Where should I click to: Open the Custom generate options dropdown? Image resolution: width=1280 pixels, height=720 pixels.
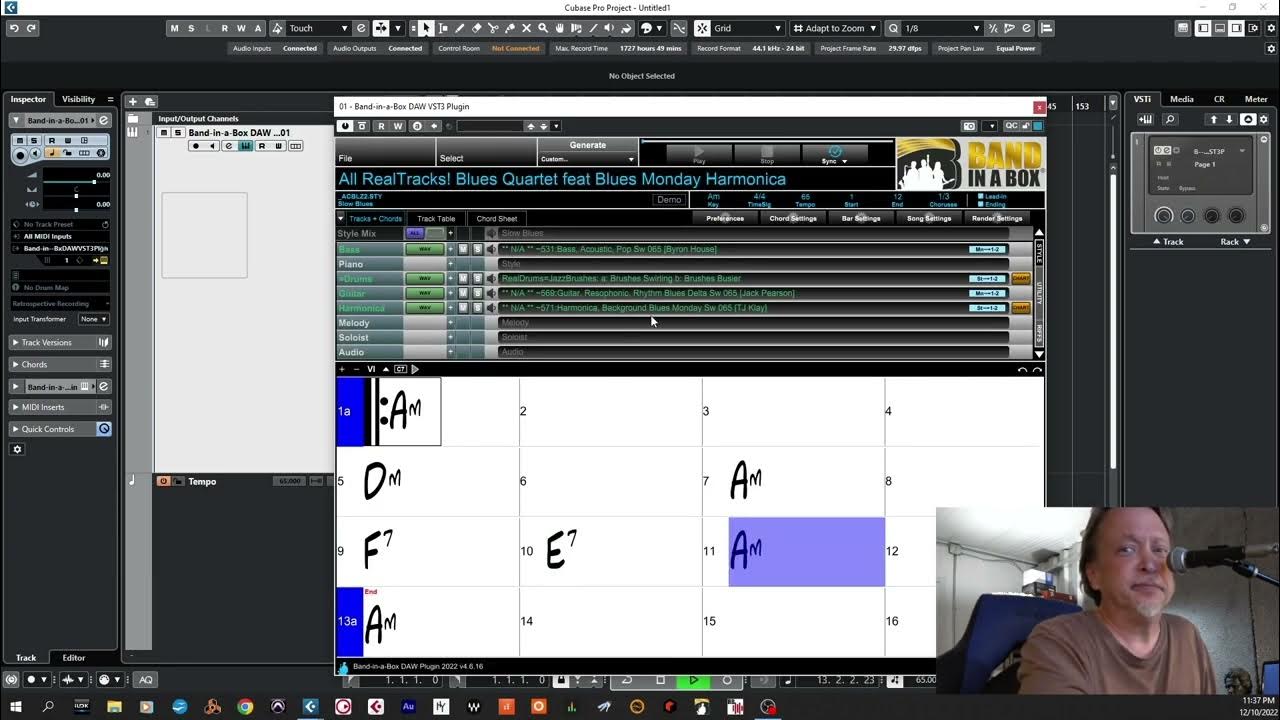[x=588, y=159]
